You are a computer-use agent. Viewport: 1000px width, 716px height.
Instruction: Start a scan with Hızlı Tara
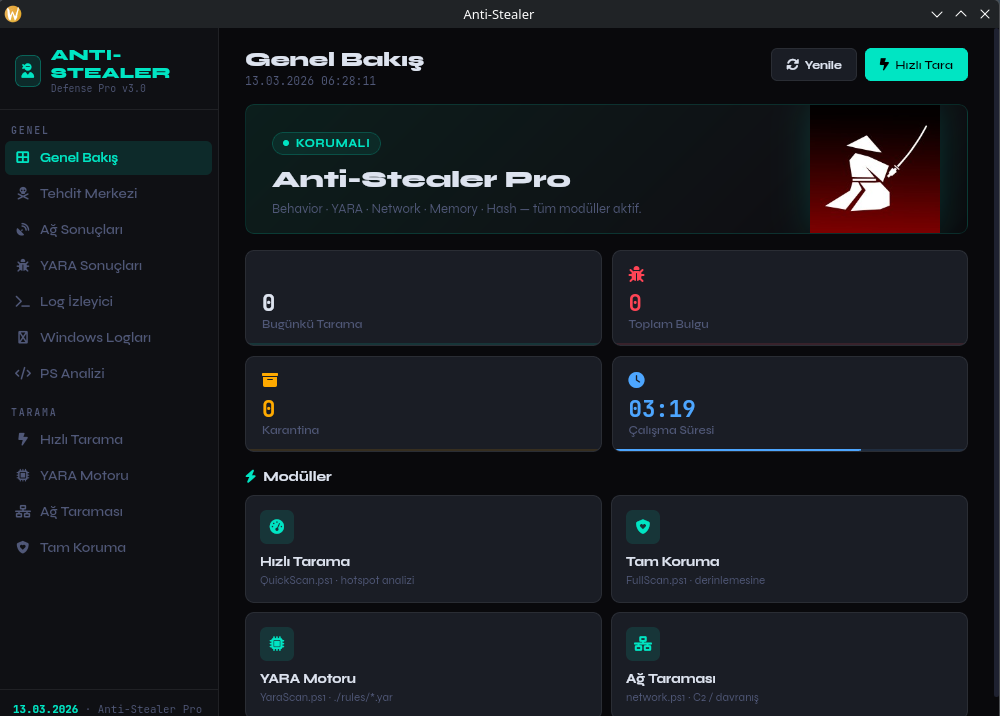916,64
